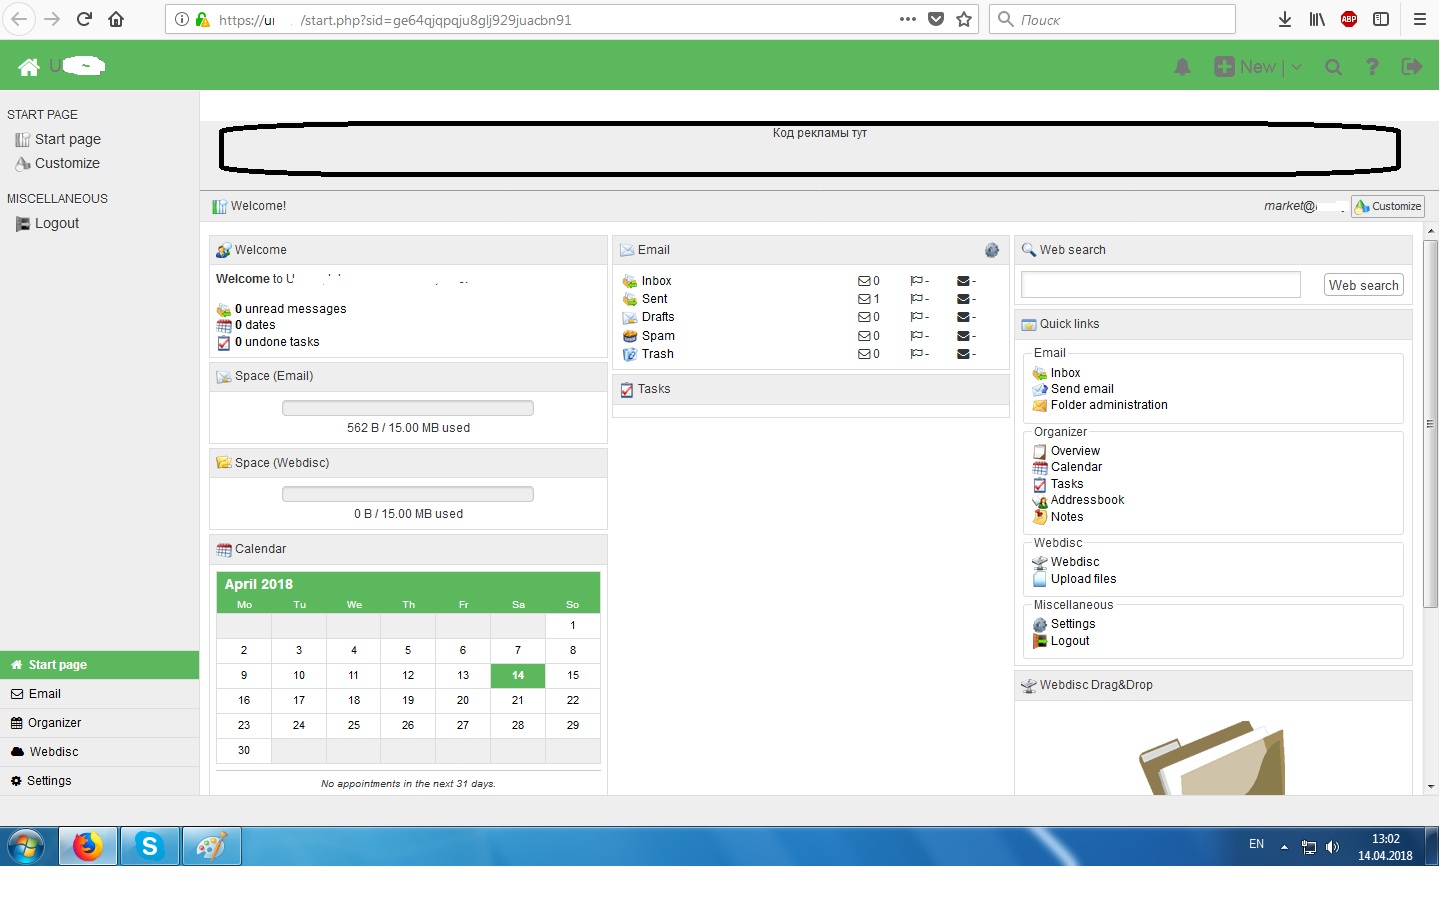This screenshot has height=900, width=1440.
Task: Click the browser search box
Action: [1112, 19]
